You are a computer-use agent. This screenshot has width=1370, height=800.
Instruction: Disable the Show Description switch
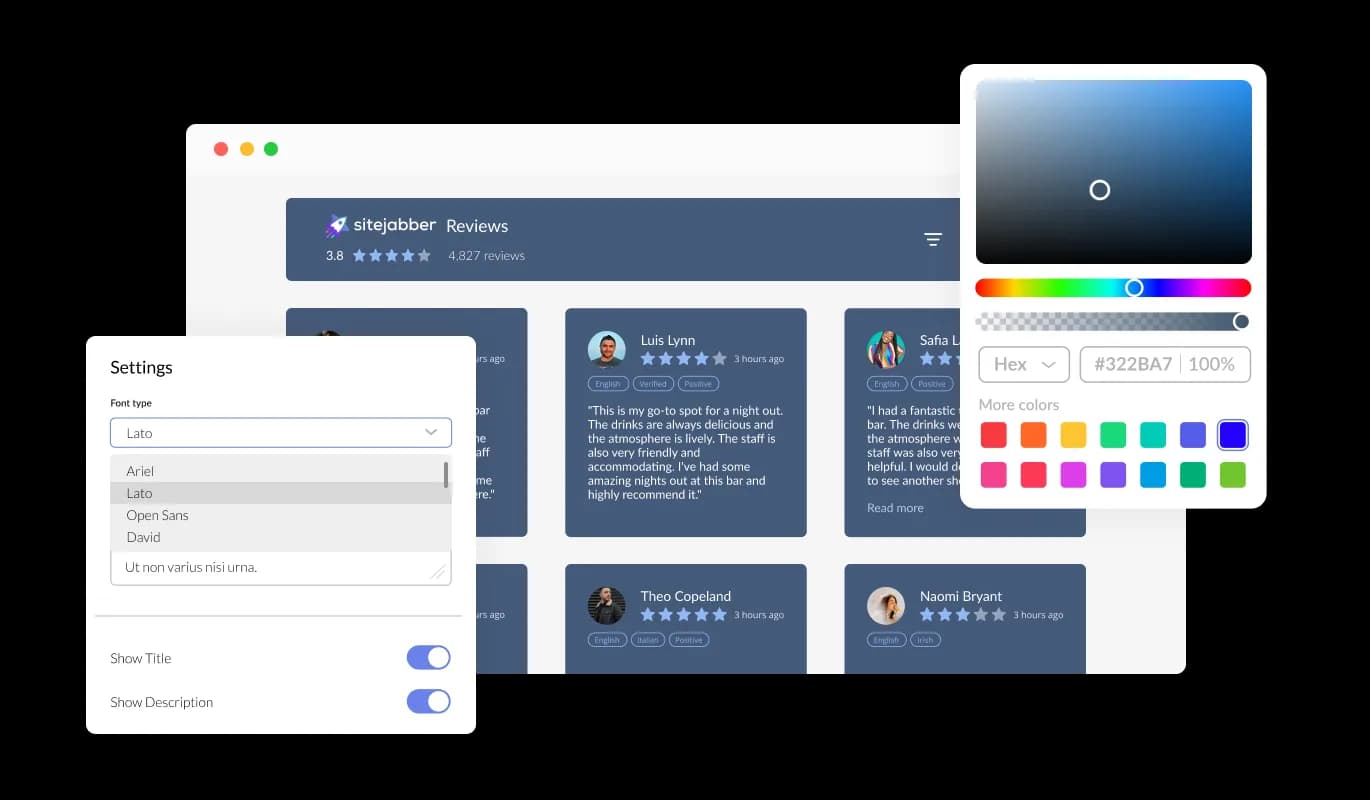428,702
